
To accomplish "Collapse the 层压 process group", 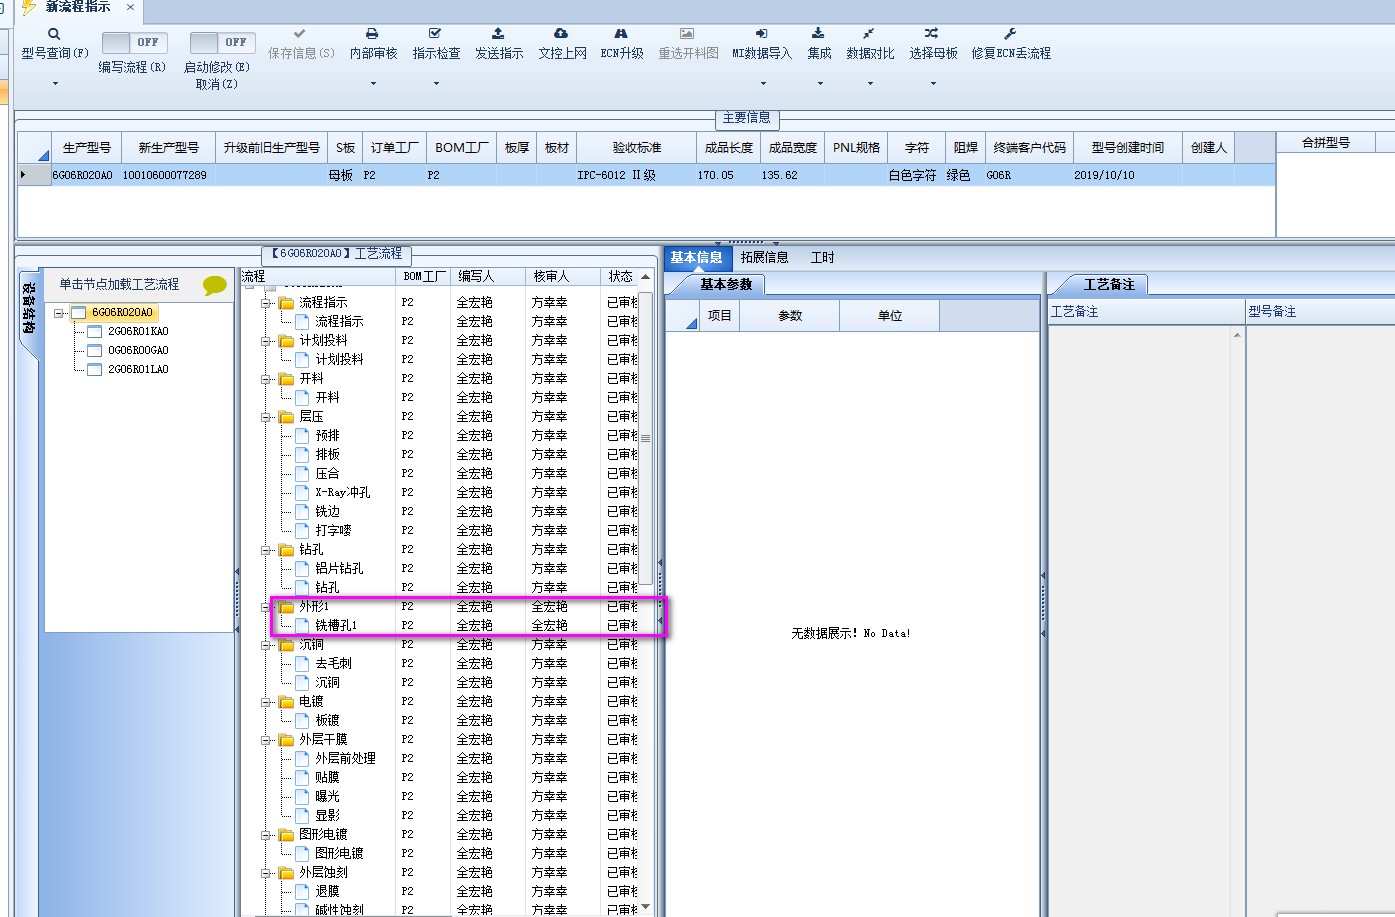I will point(267,416).
